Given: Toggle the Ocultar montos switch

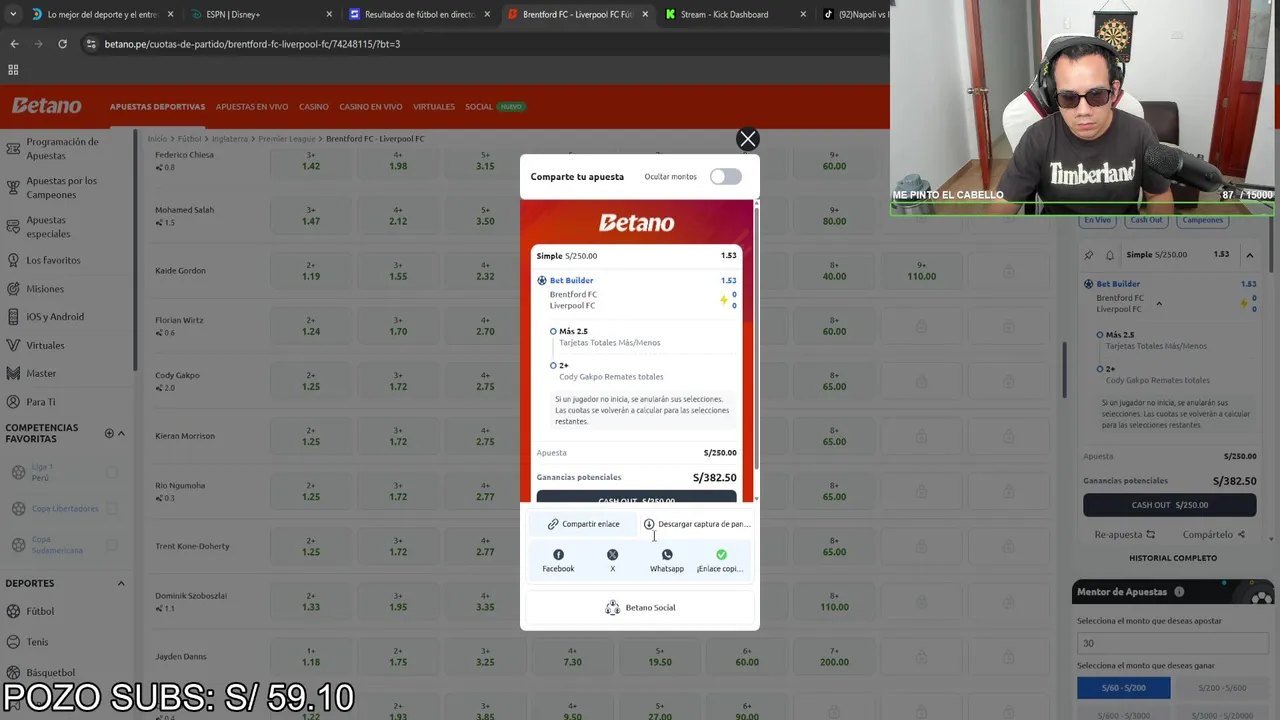Looking at the screenshot, I should [x=726, y=177].
